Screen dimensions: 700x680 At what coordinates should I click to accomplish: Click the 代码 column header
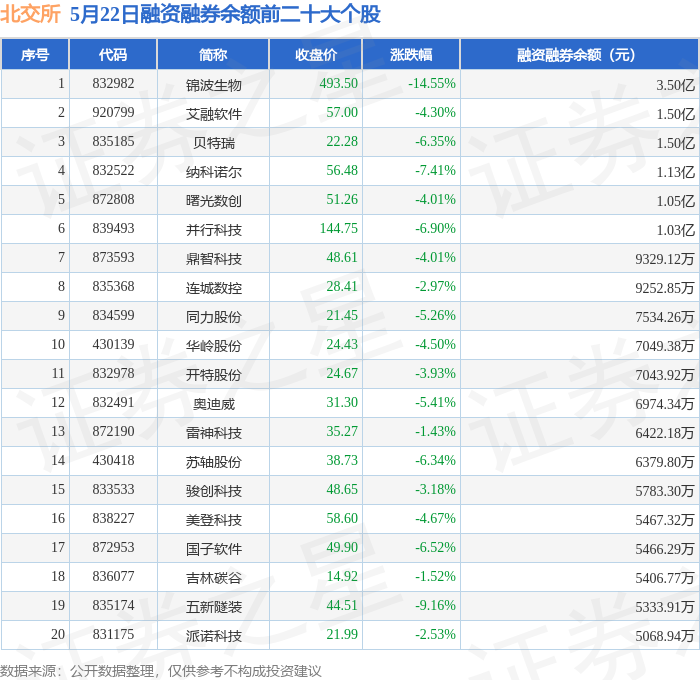[x=113, y=55]
